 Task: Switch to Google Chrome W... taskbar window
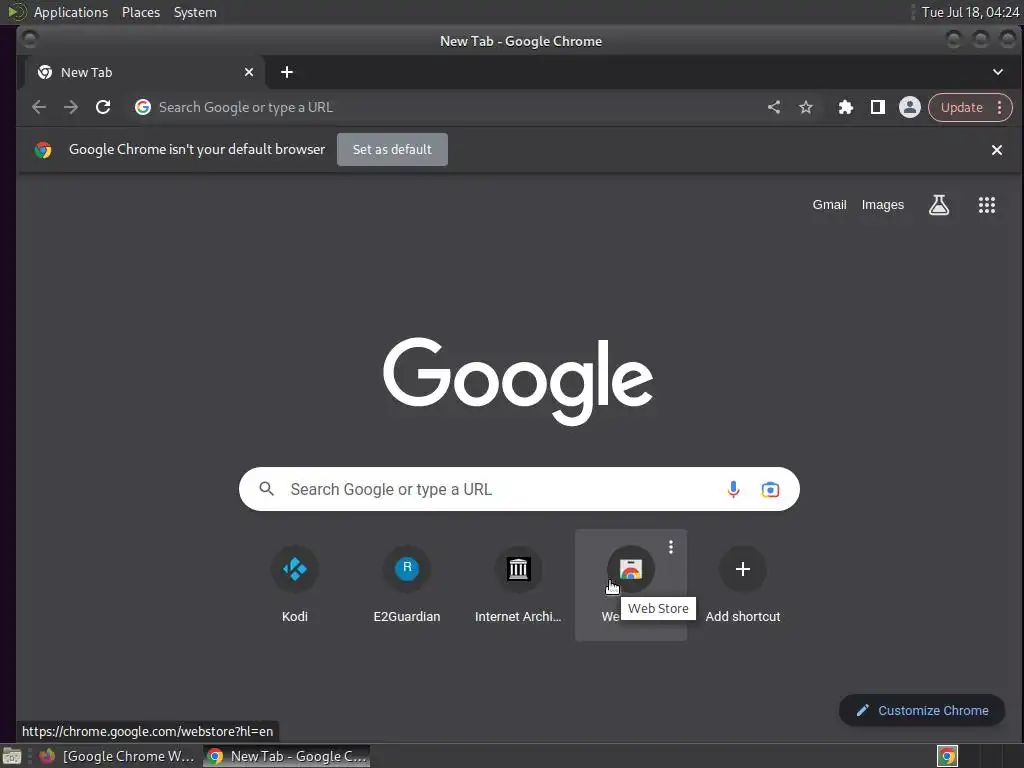coord(117,756)
